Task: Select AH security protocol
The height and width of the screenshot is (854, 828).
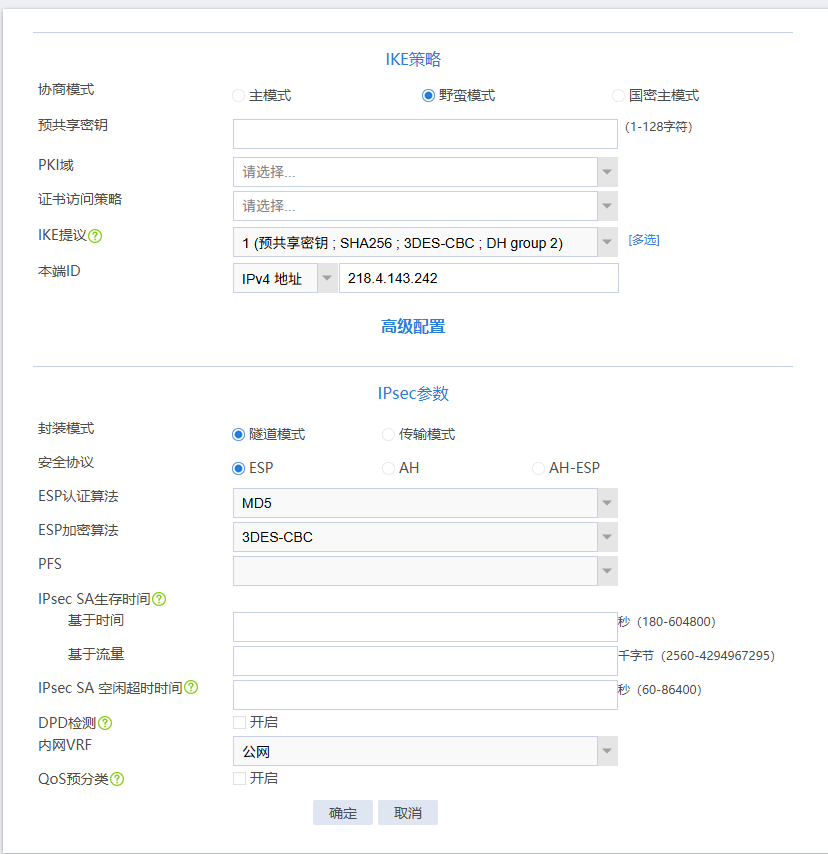Action: pos(388,468)
